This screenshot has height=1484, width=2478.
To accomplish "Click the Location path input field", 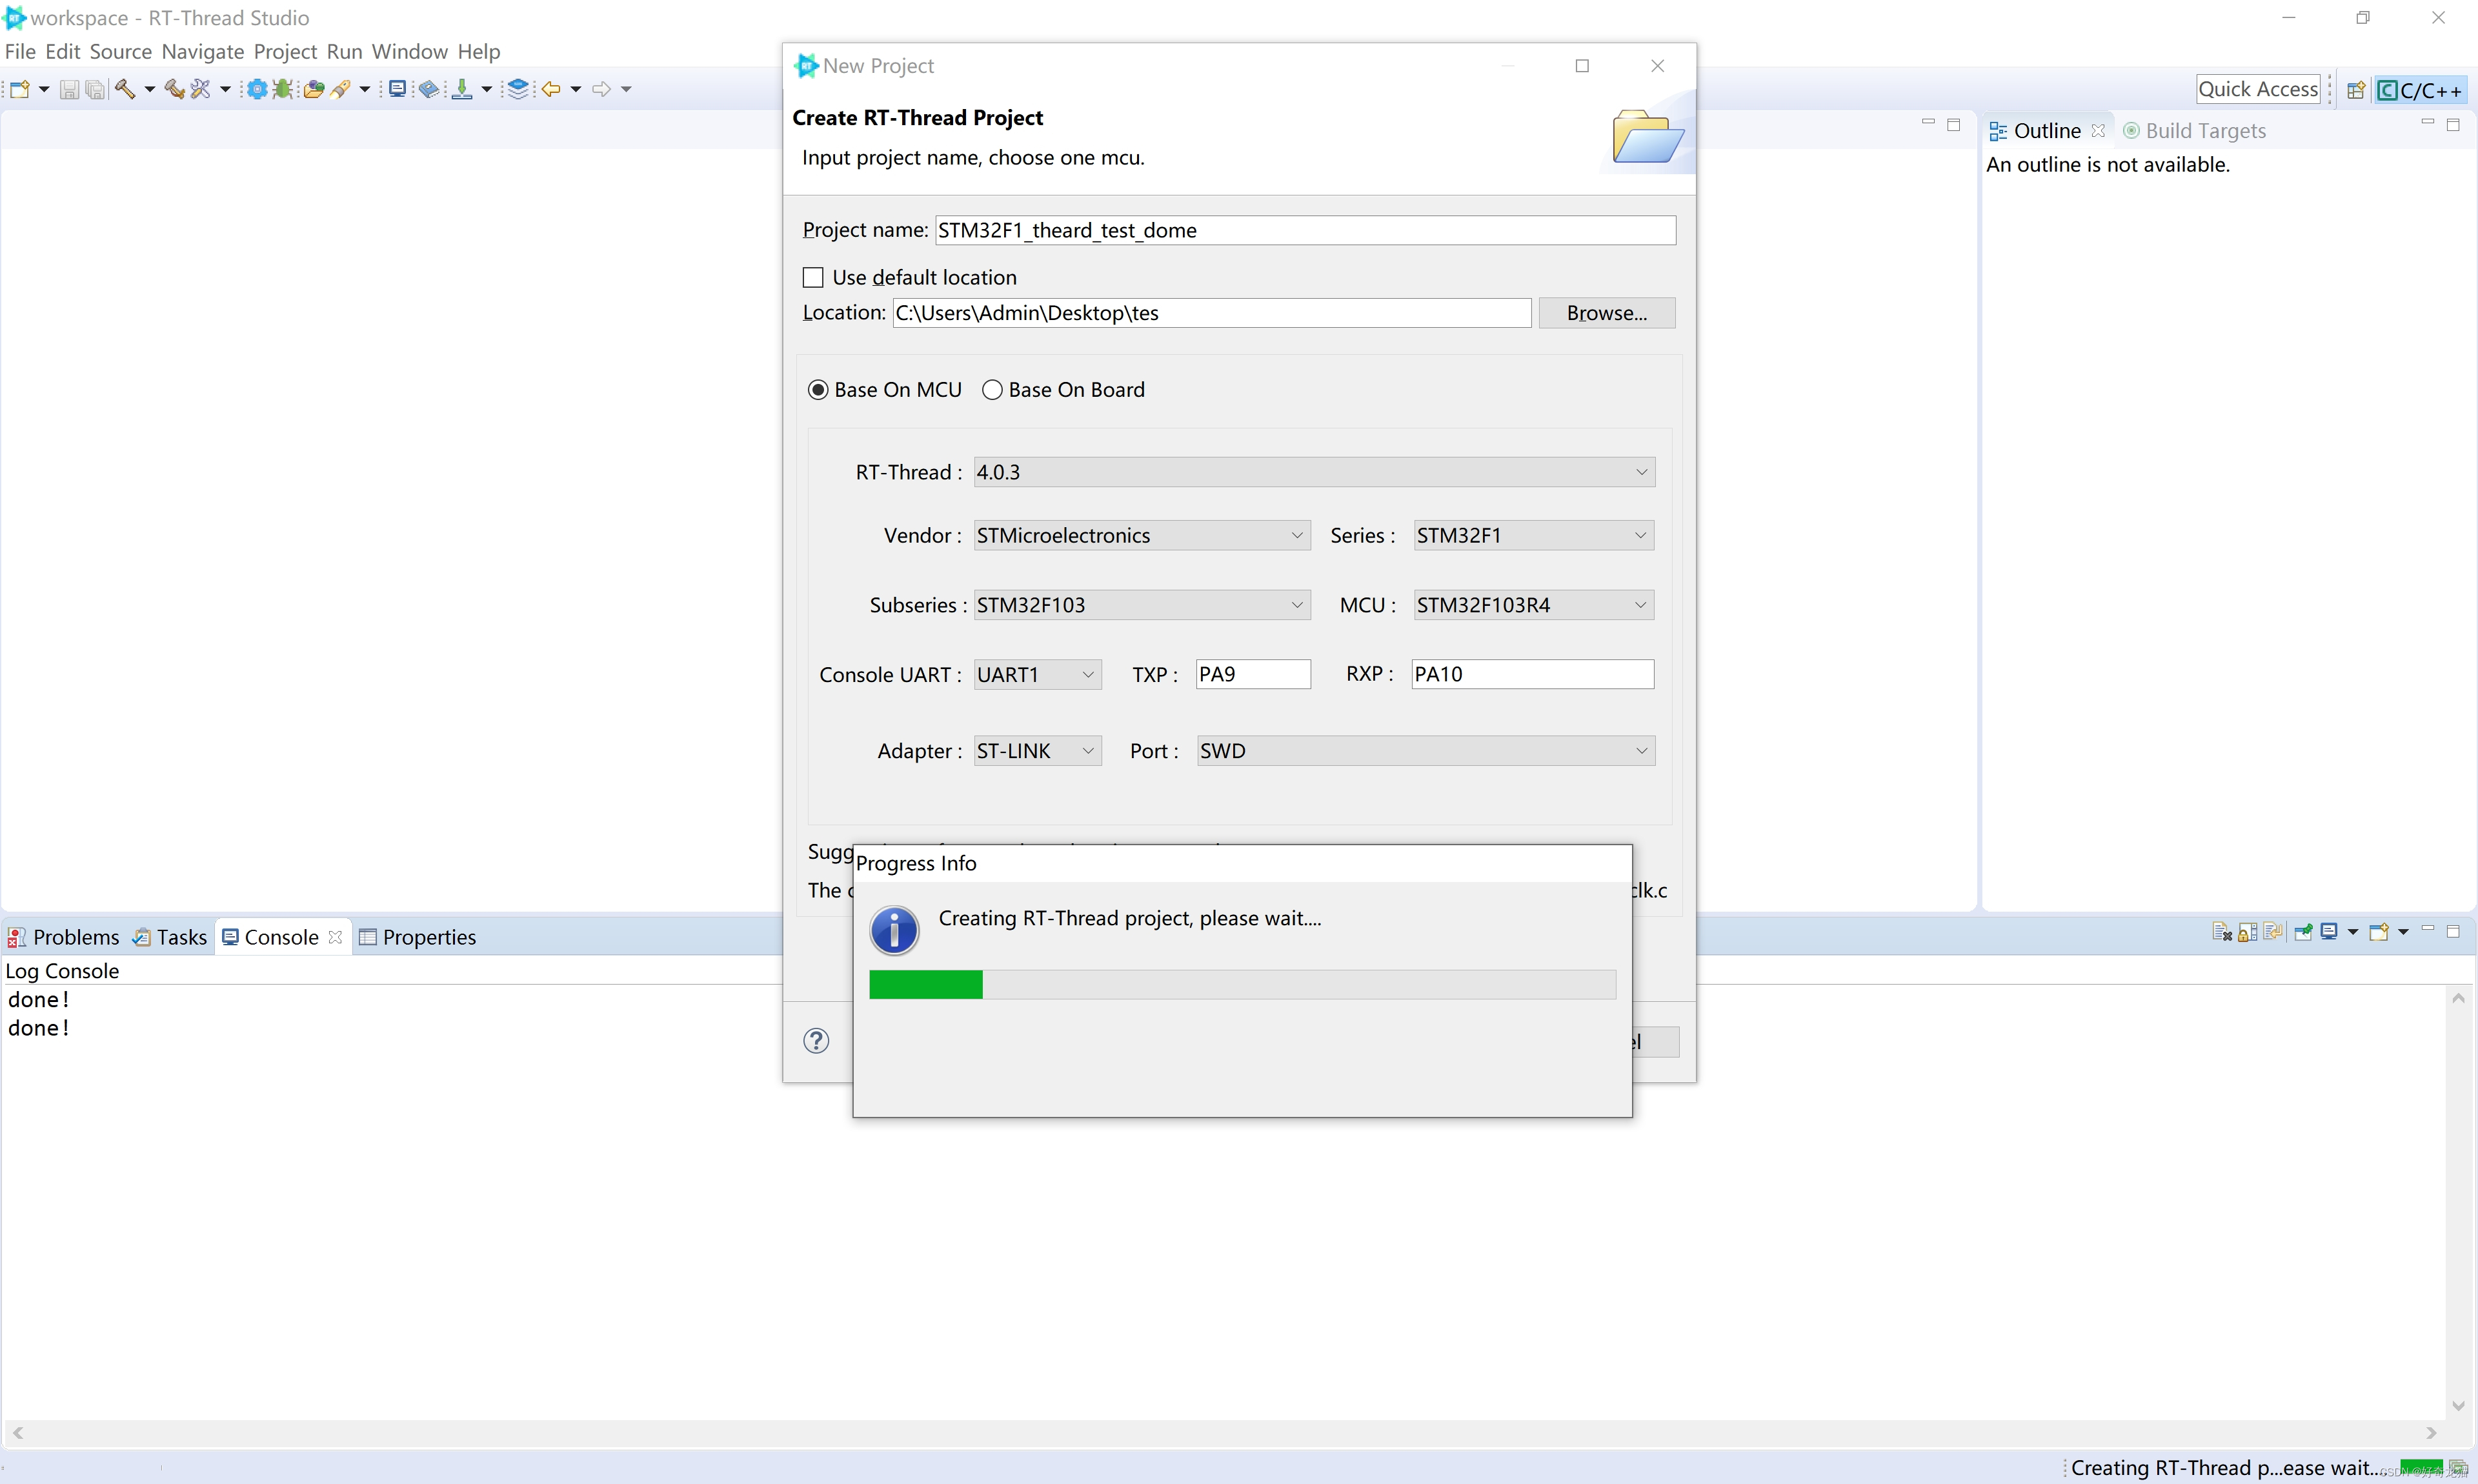I will 1211,313.
